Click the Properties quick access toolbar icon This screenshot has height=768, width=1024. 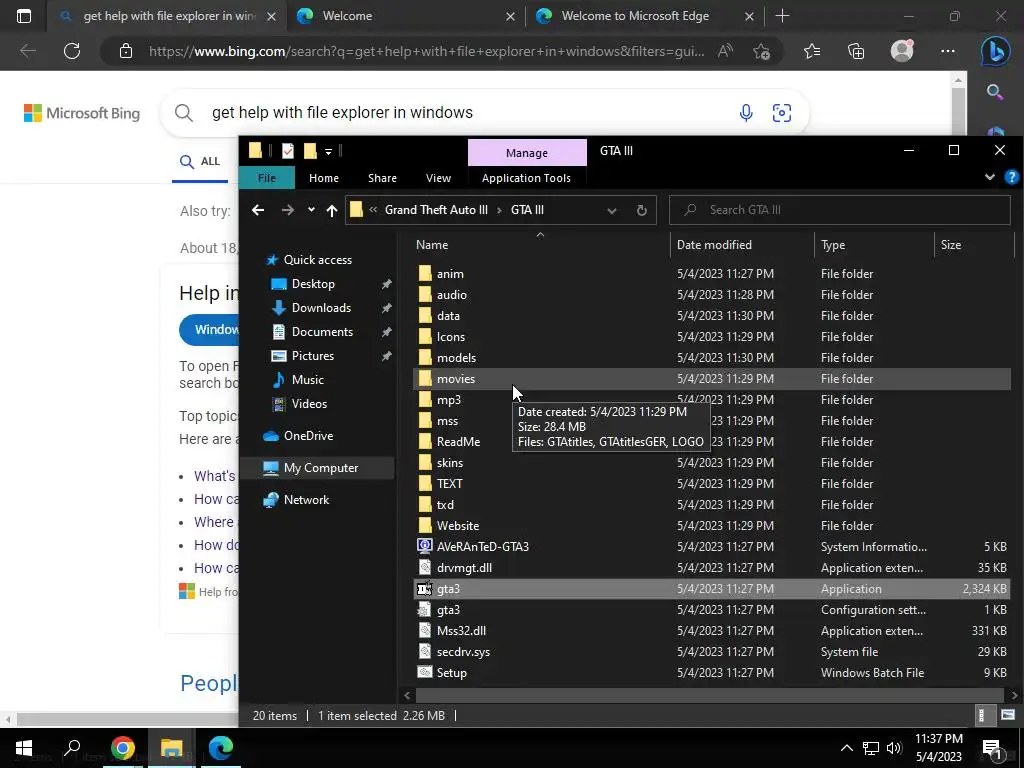pos(287,151)
